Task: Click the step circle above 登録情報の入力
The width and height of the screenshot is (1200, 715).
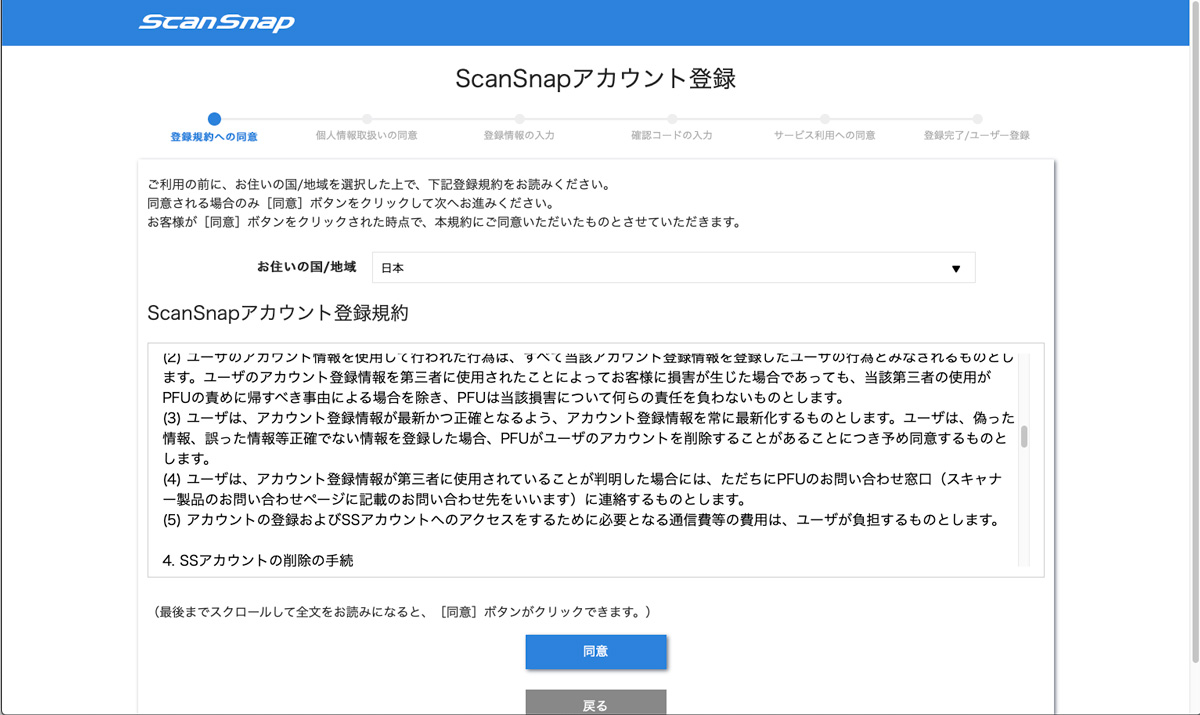Action: [x=519, y=119]
